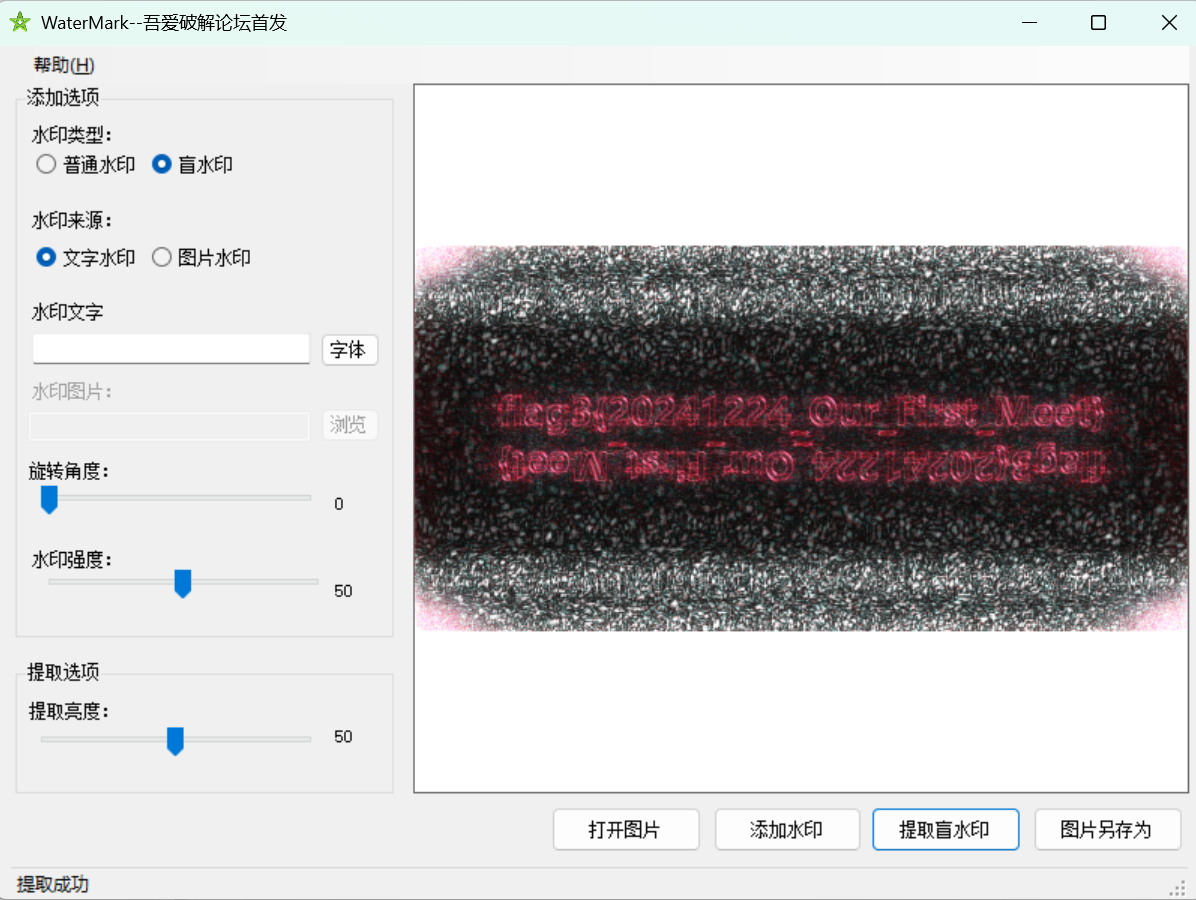
Task: Click the 提取盲水印 button
Action: tap(945, 829)
